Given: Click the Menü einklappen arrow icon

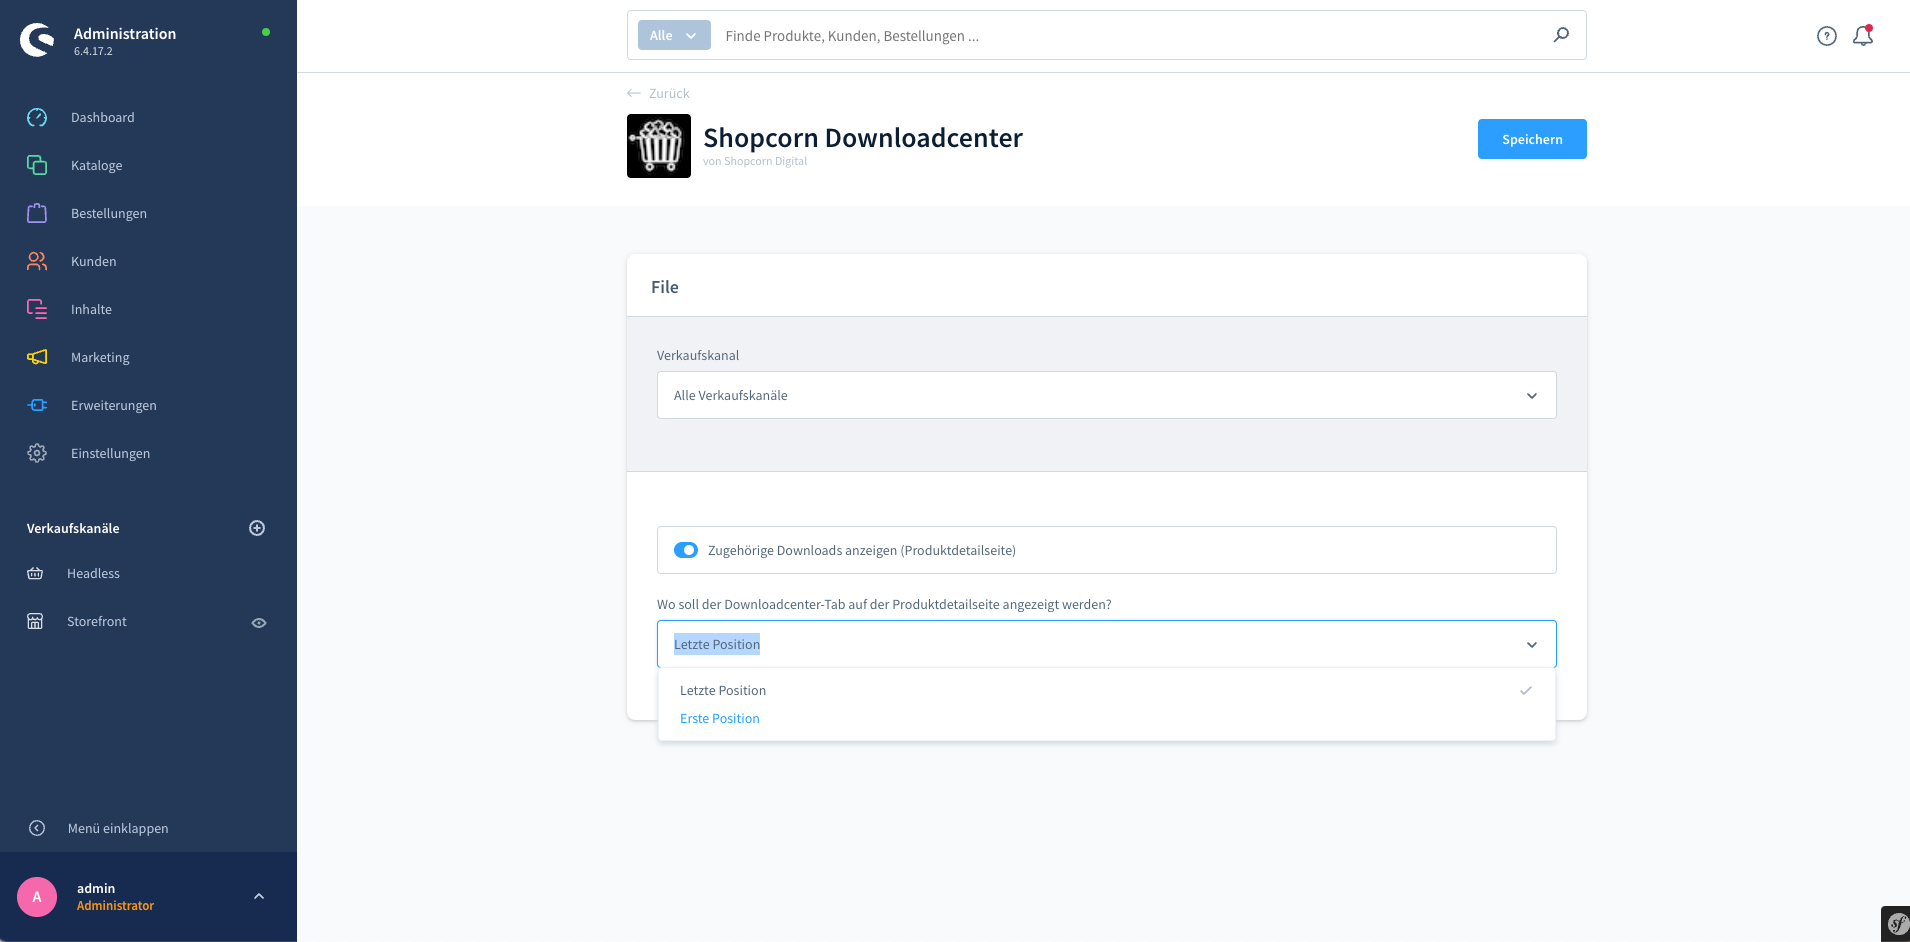Looking at the screenshot, I should click(37, 828).
